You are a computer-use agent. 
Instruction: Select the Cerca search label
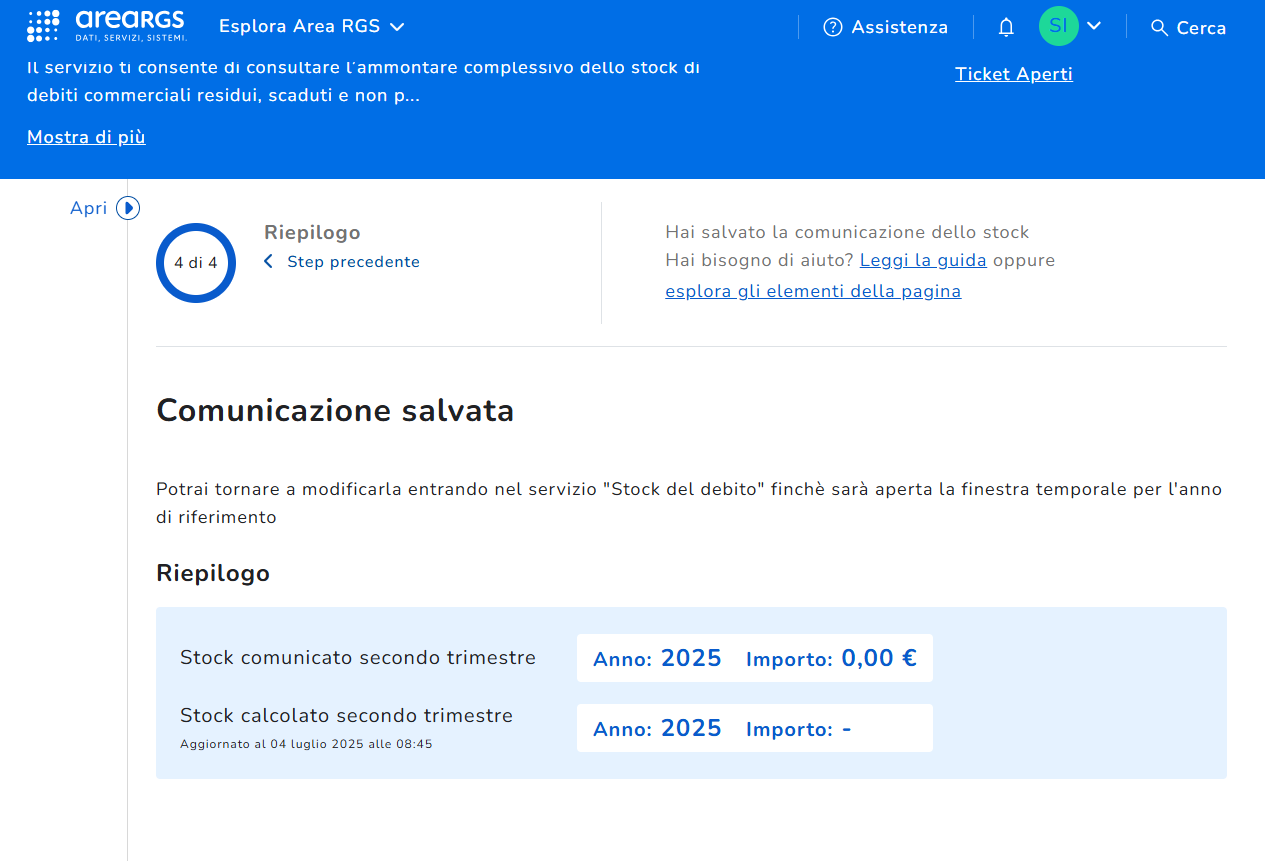coord(1201,28)
